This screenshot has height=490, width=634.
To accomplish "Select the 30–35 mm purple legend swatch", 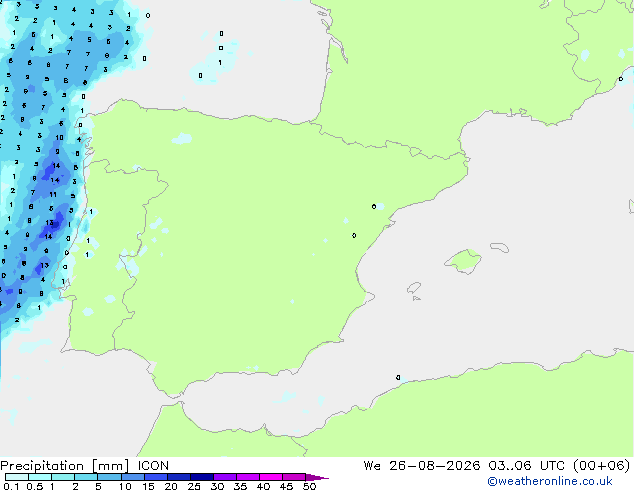I will [x=225, y=477].
